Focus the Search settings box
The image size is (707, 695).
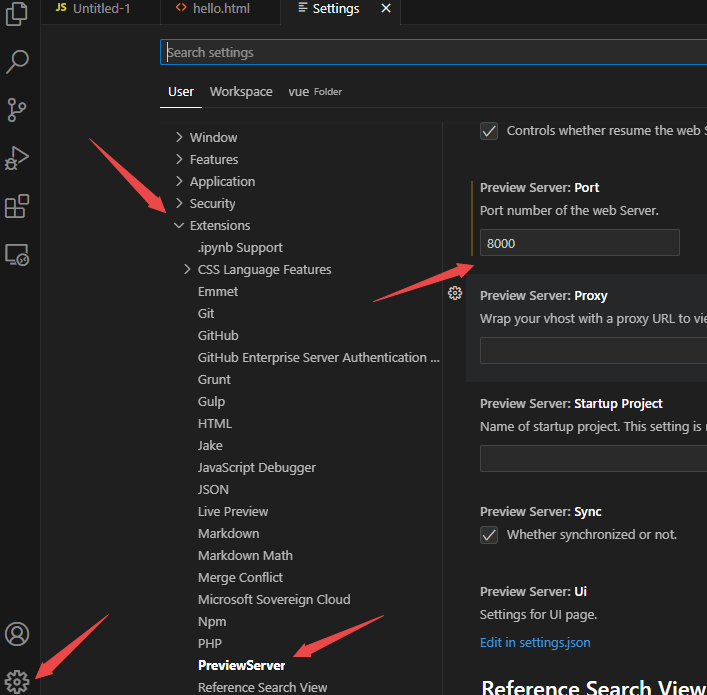click(433, 52)
